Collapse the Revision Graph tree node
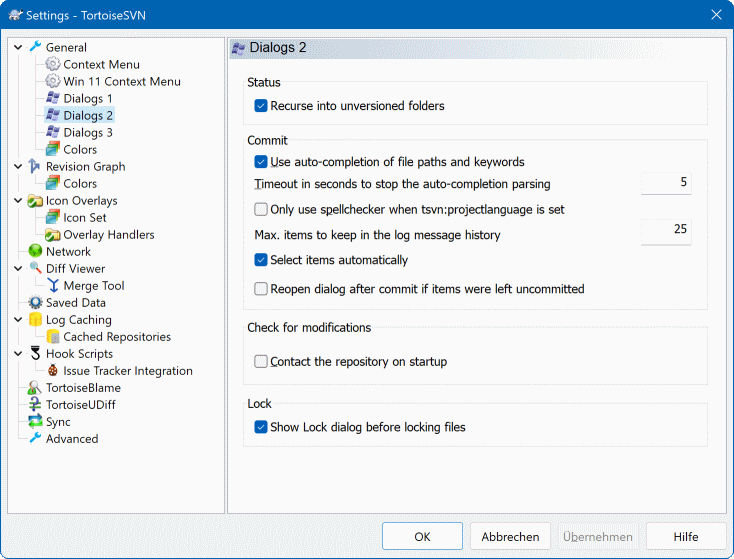The width and height of the screenshot is (734, 559). (18, 166)
